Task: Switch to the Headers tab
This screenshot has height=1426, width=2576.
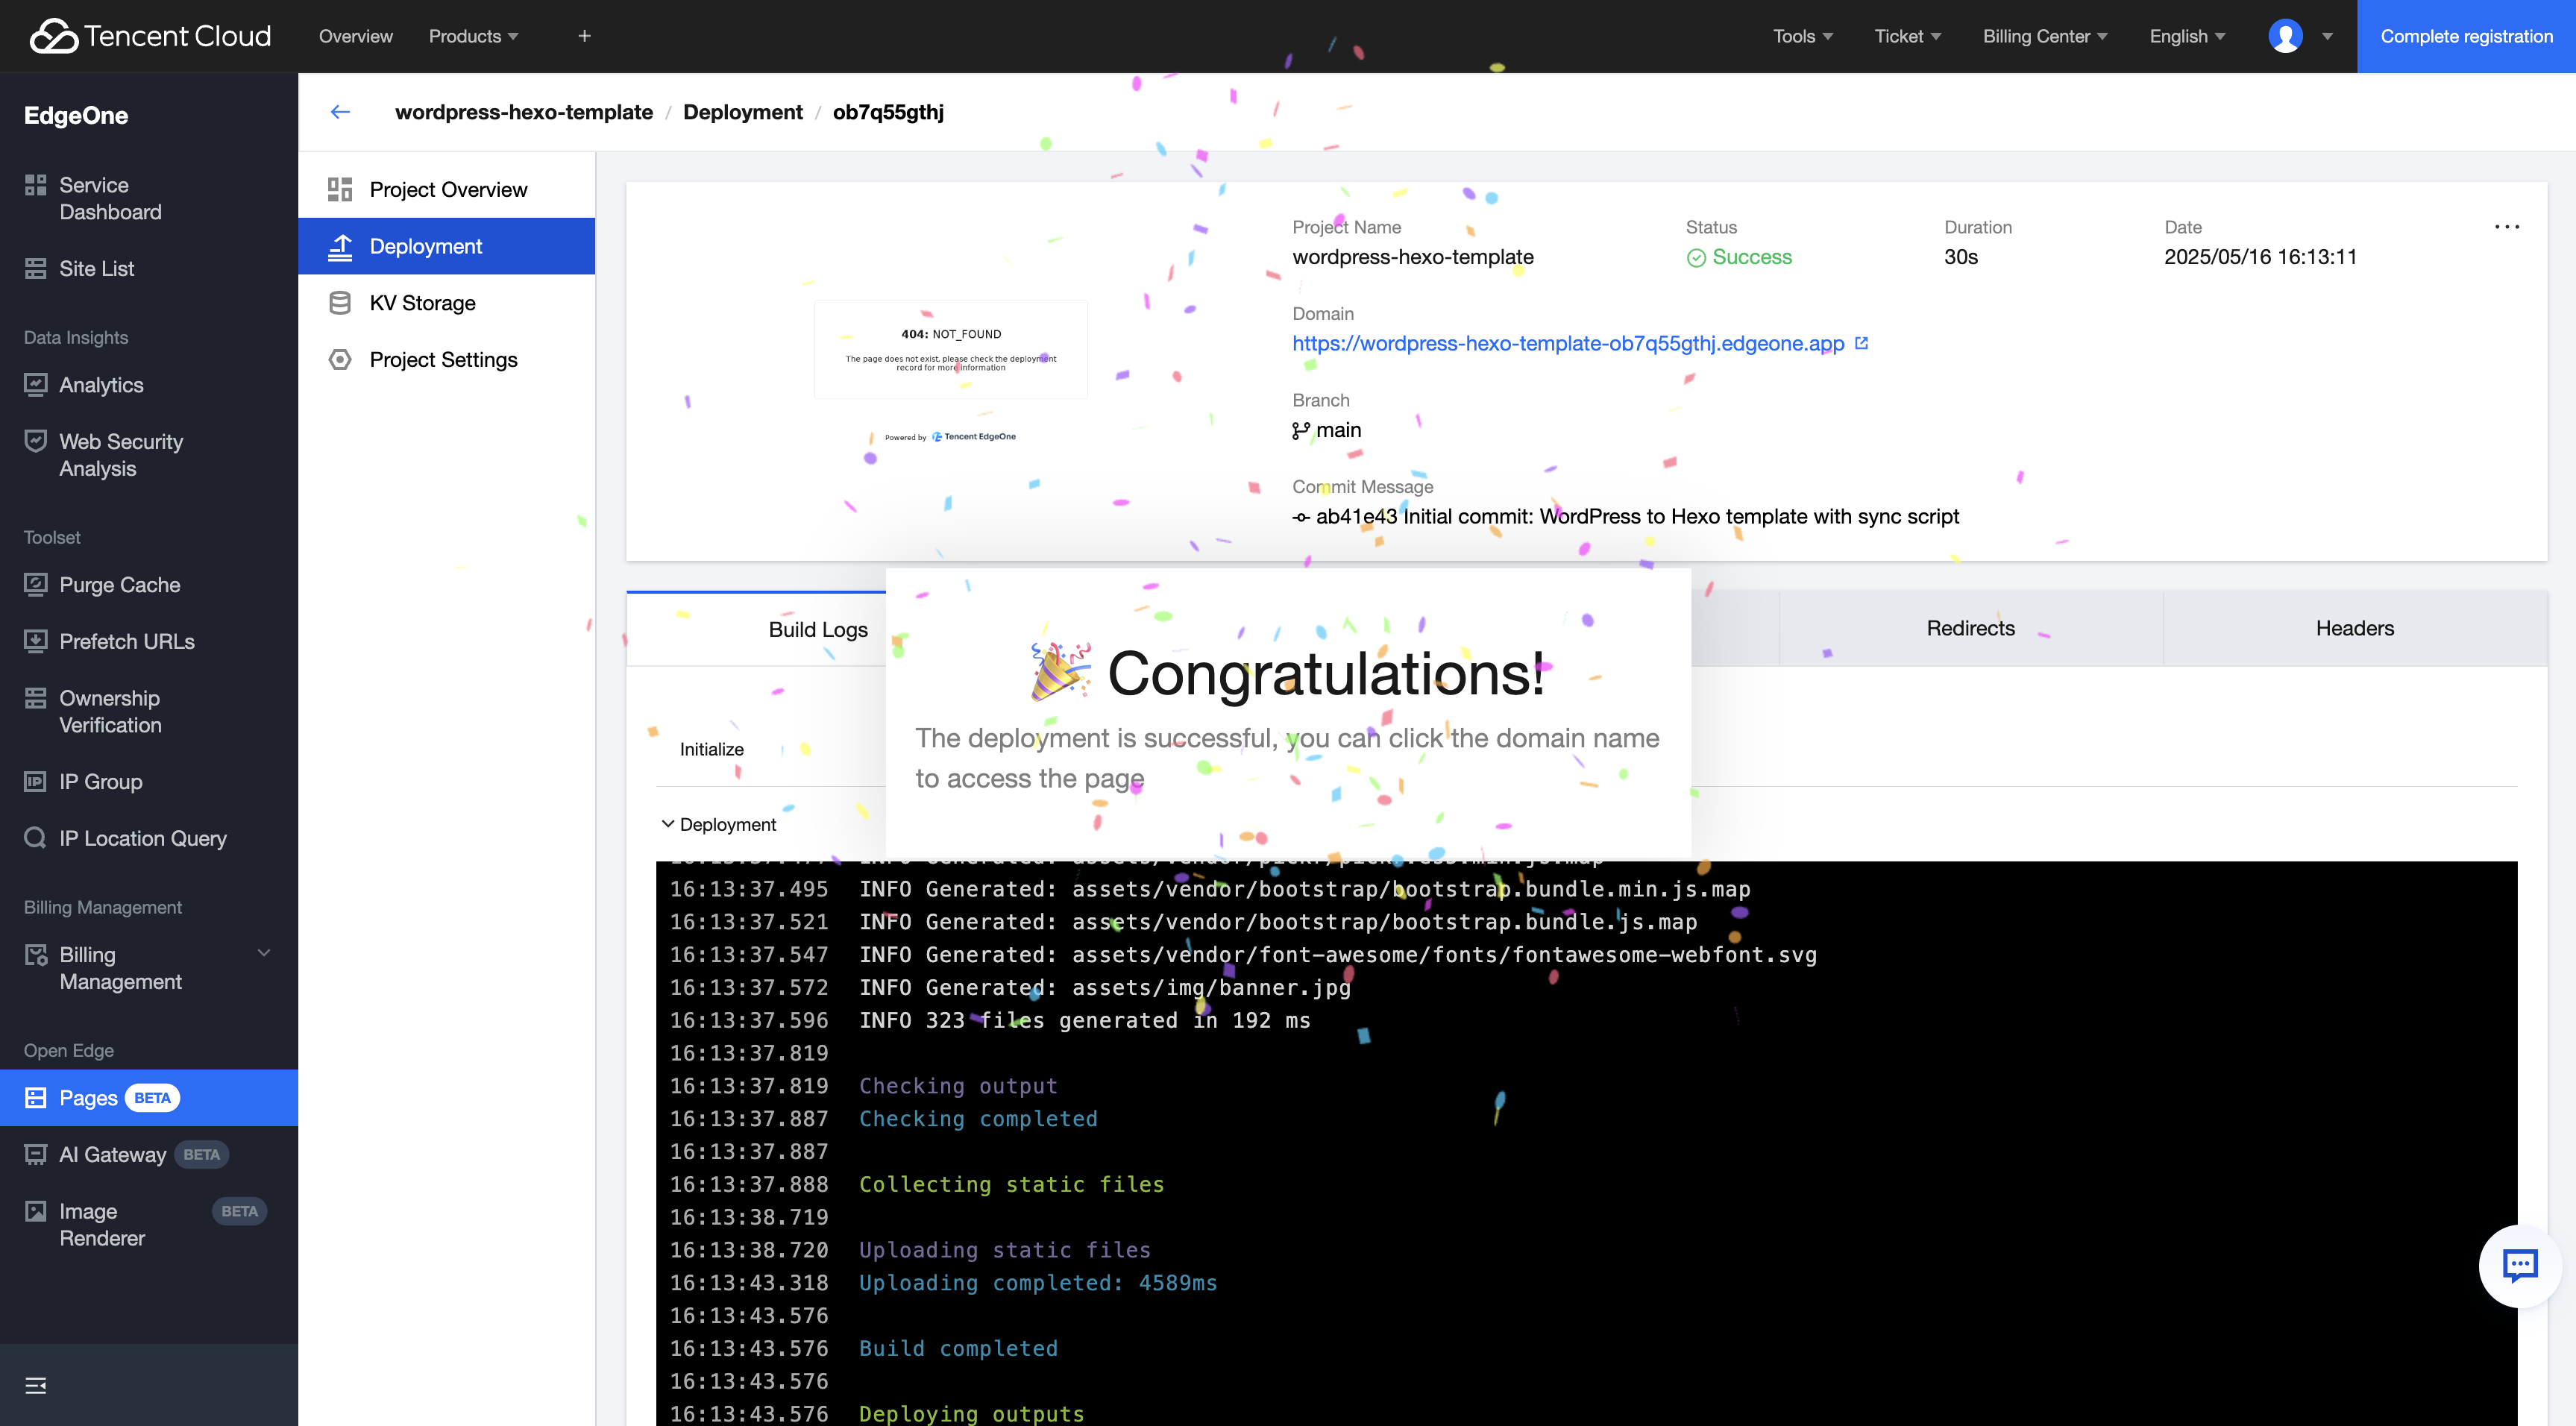Action: [x=2355, y=628]
